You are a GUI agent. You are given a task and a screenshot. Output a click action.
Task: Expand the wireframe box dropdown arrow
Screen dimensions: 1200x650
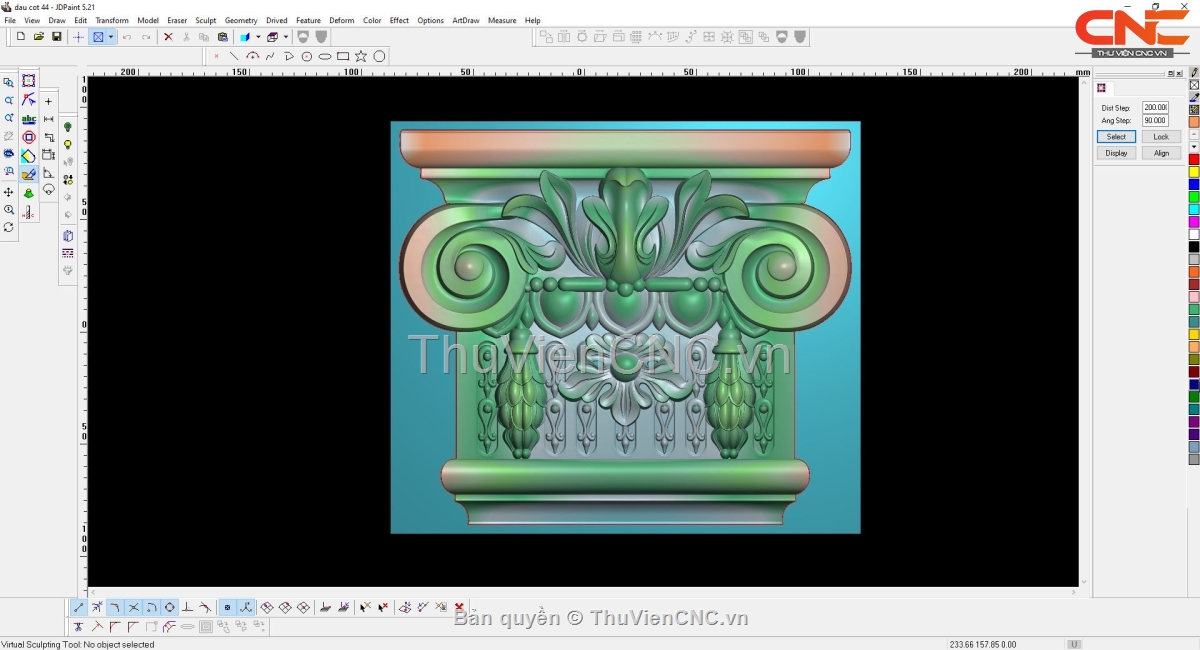tap(286, 37)
